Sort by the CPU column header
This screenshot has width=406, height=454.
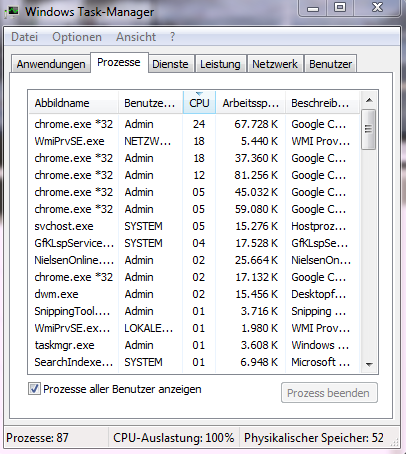(x=199, y=103)
